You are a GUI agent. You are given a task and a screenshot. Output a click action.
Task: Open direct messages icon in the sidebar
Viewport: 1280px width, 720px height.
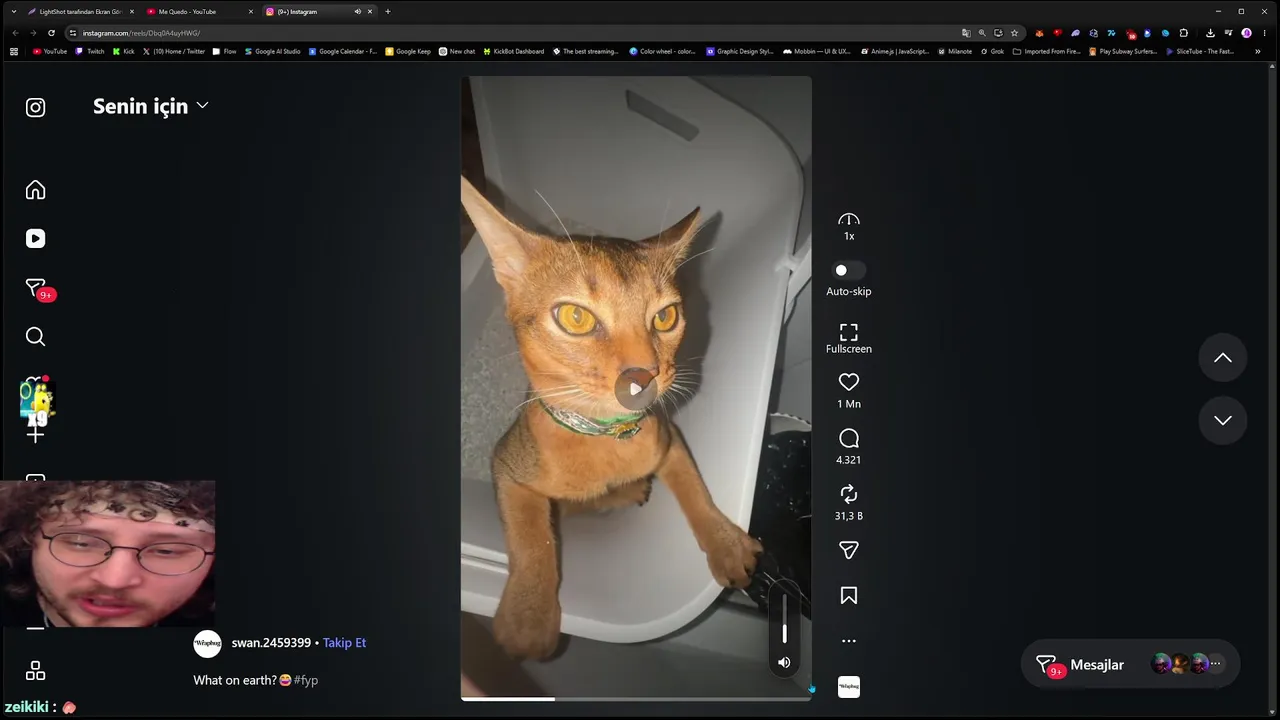[35, 288]
